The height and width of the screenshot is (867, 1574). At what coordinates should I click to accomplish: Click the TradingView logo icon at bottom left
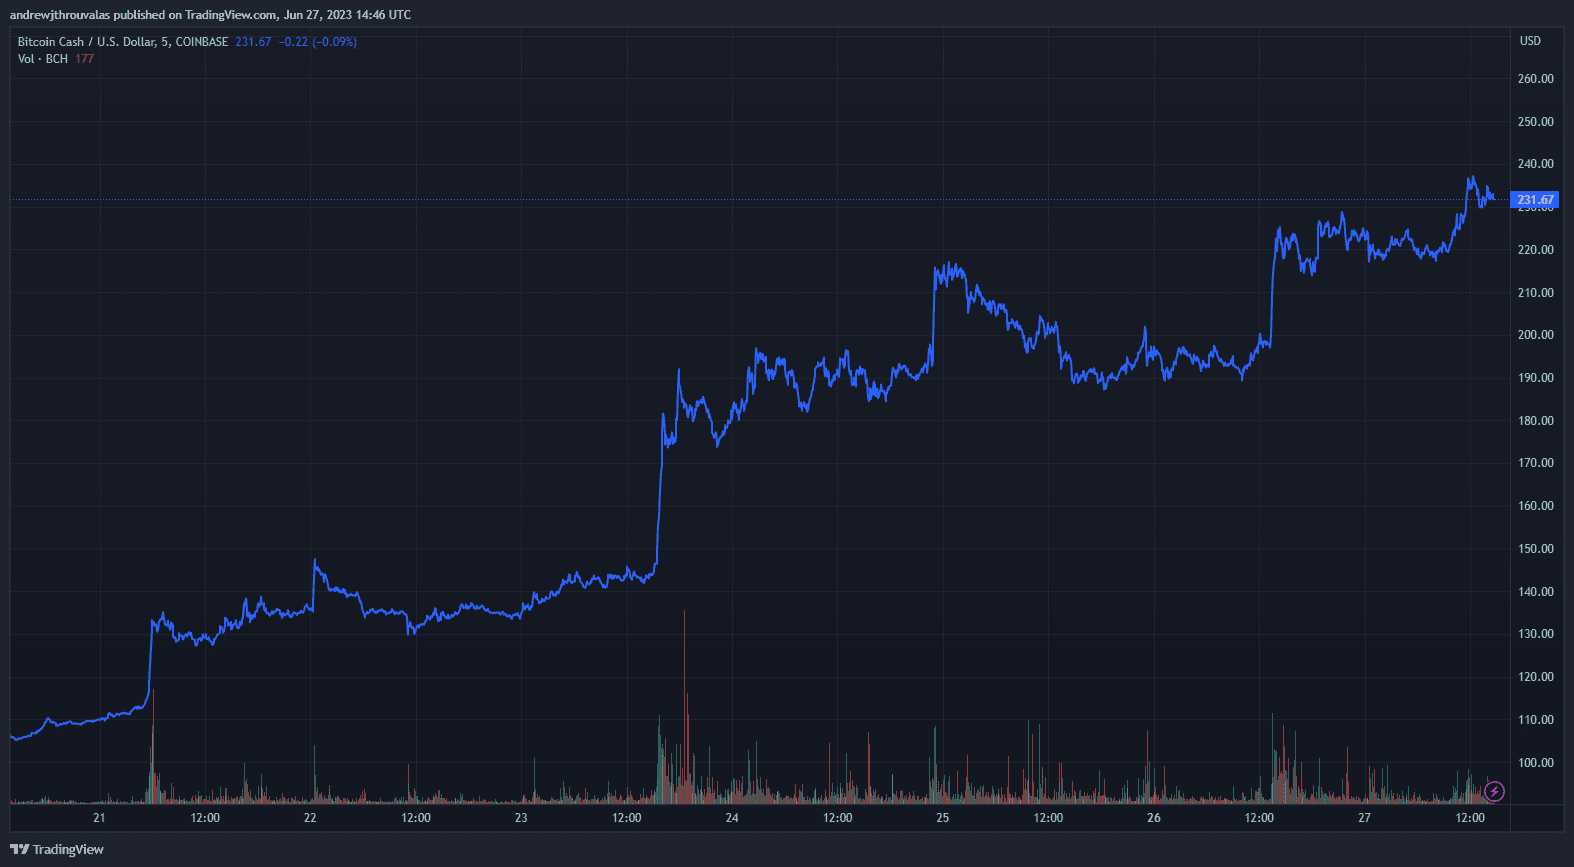tap(19, 850)
